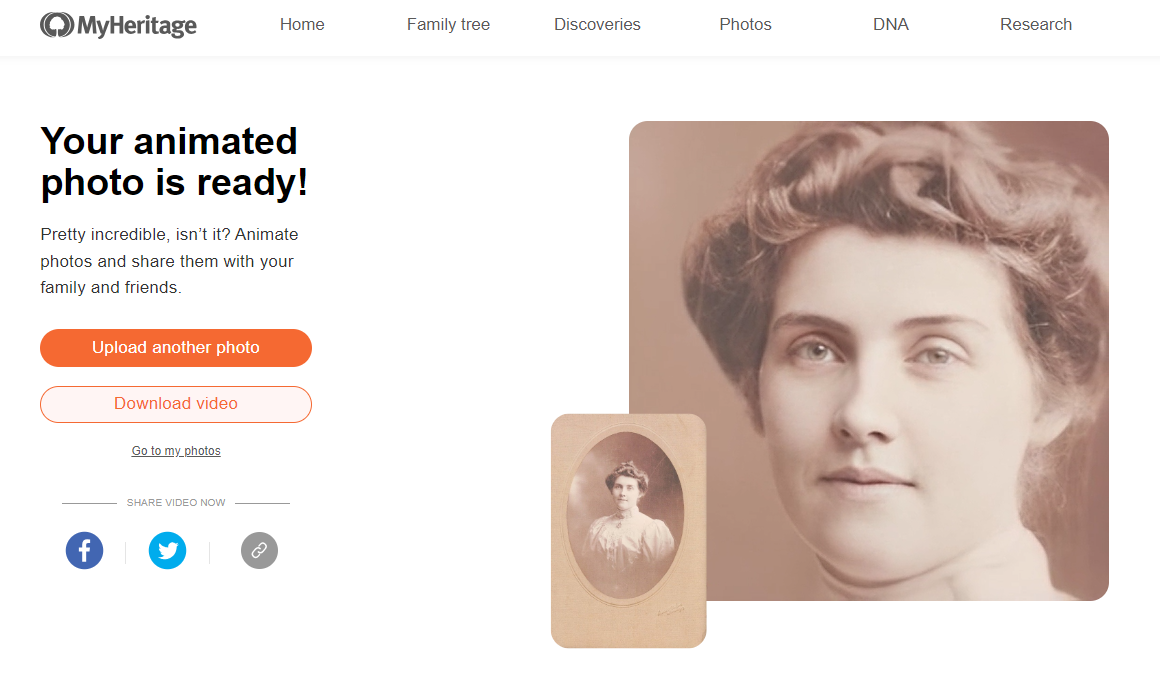Share the video on Twitter
The height and width of the screenshot is (698, 1160).
tap(167, 550)
